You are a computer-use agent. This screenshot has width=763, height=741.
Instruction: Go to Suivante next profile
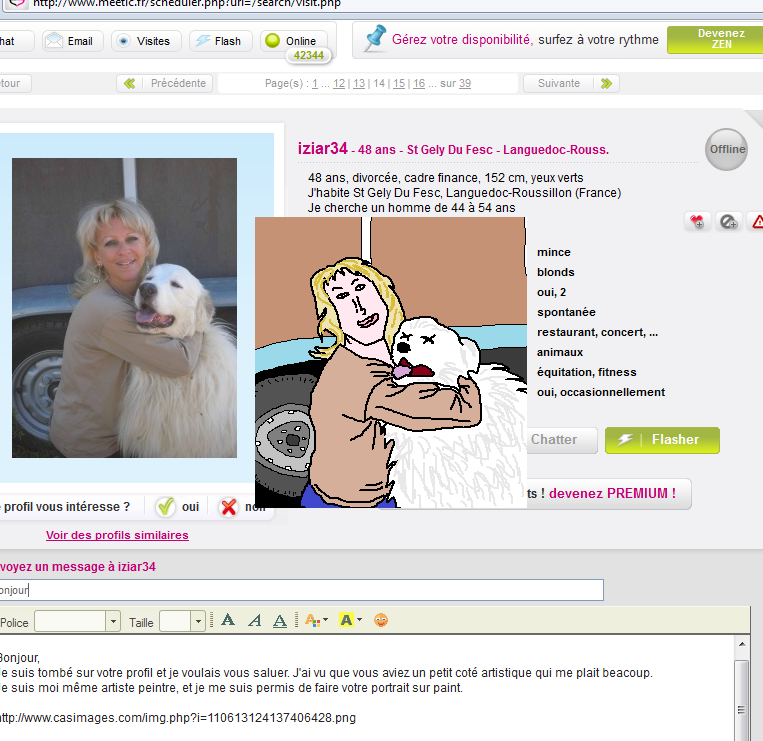[x=571, y=83]
